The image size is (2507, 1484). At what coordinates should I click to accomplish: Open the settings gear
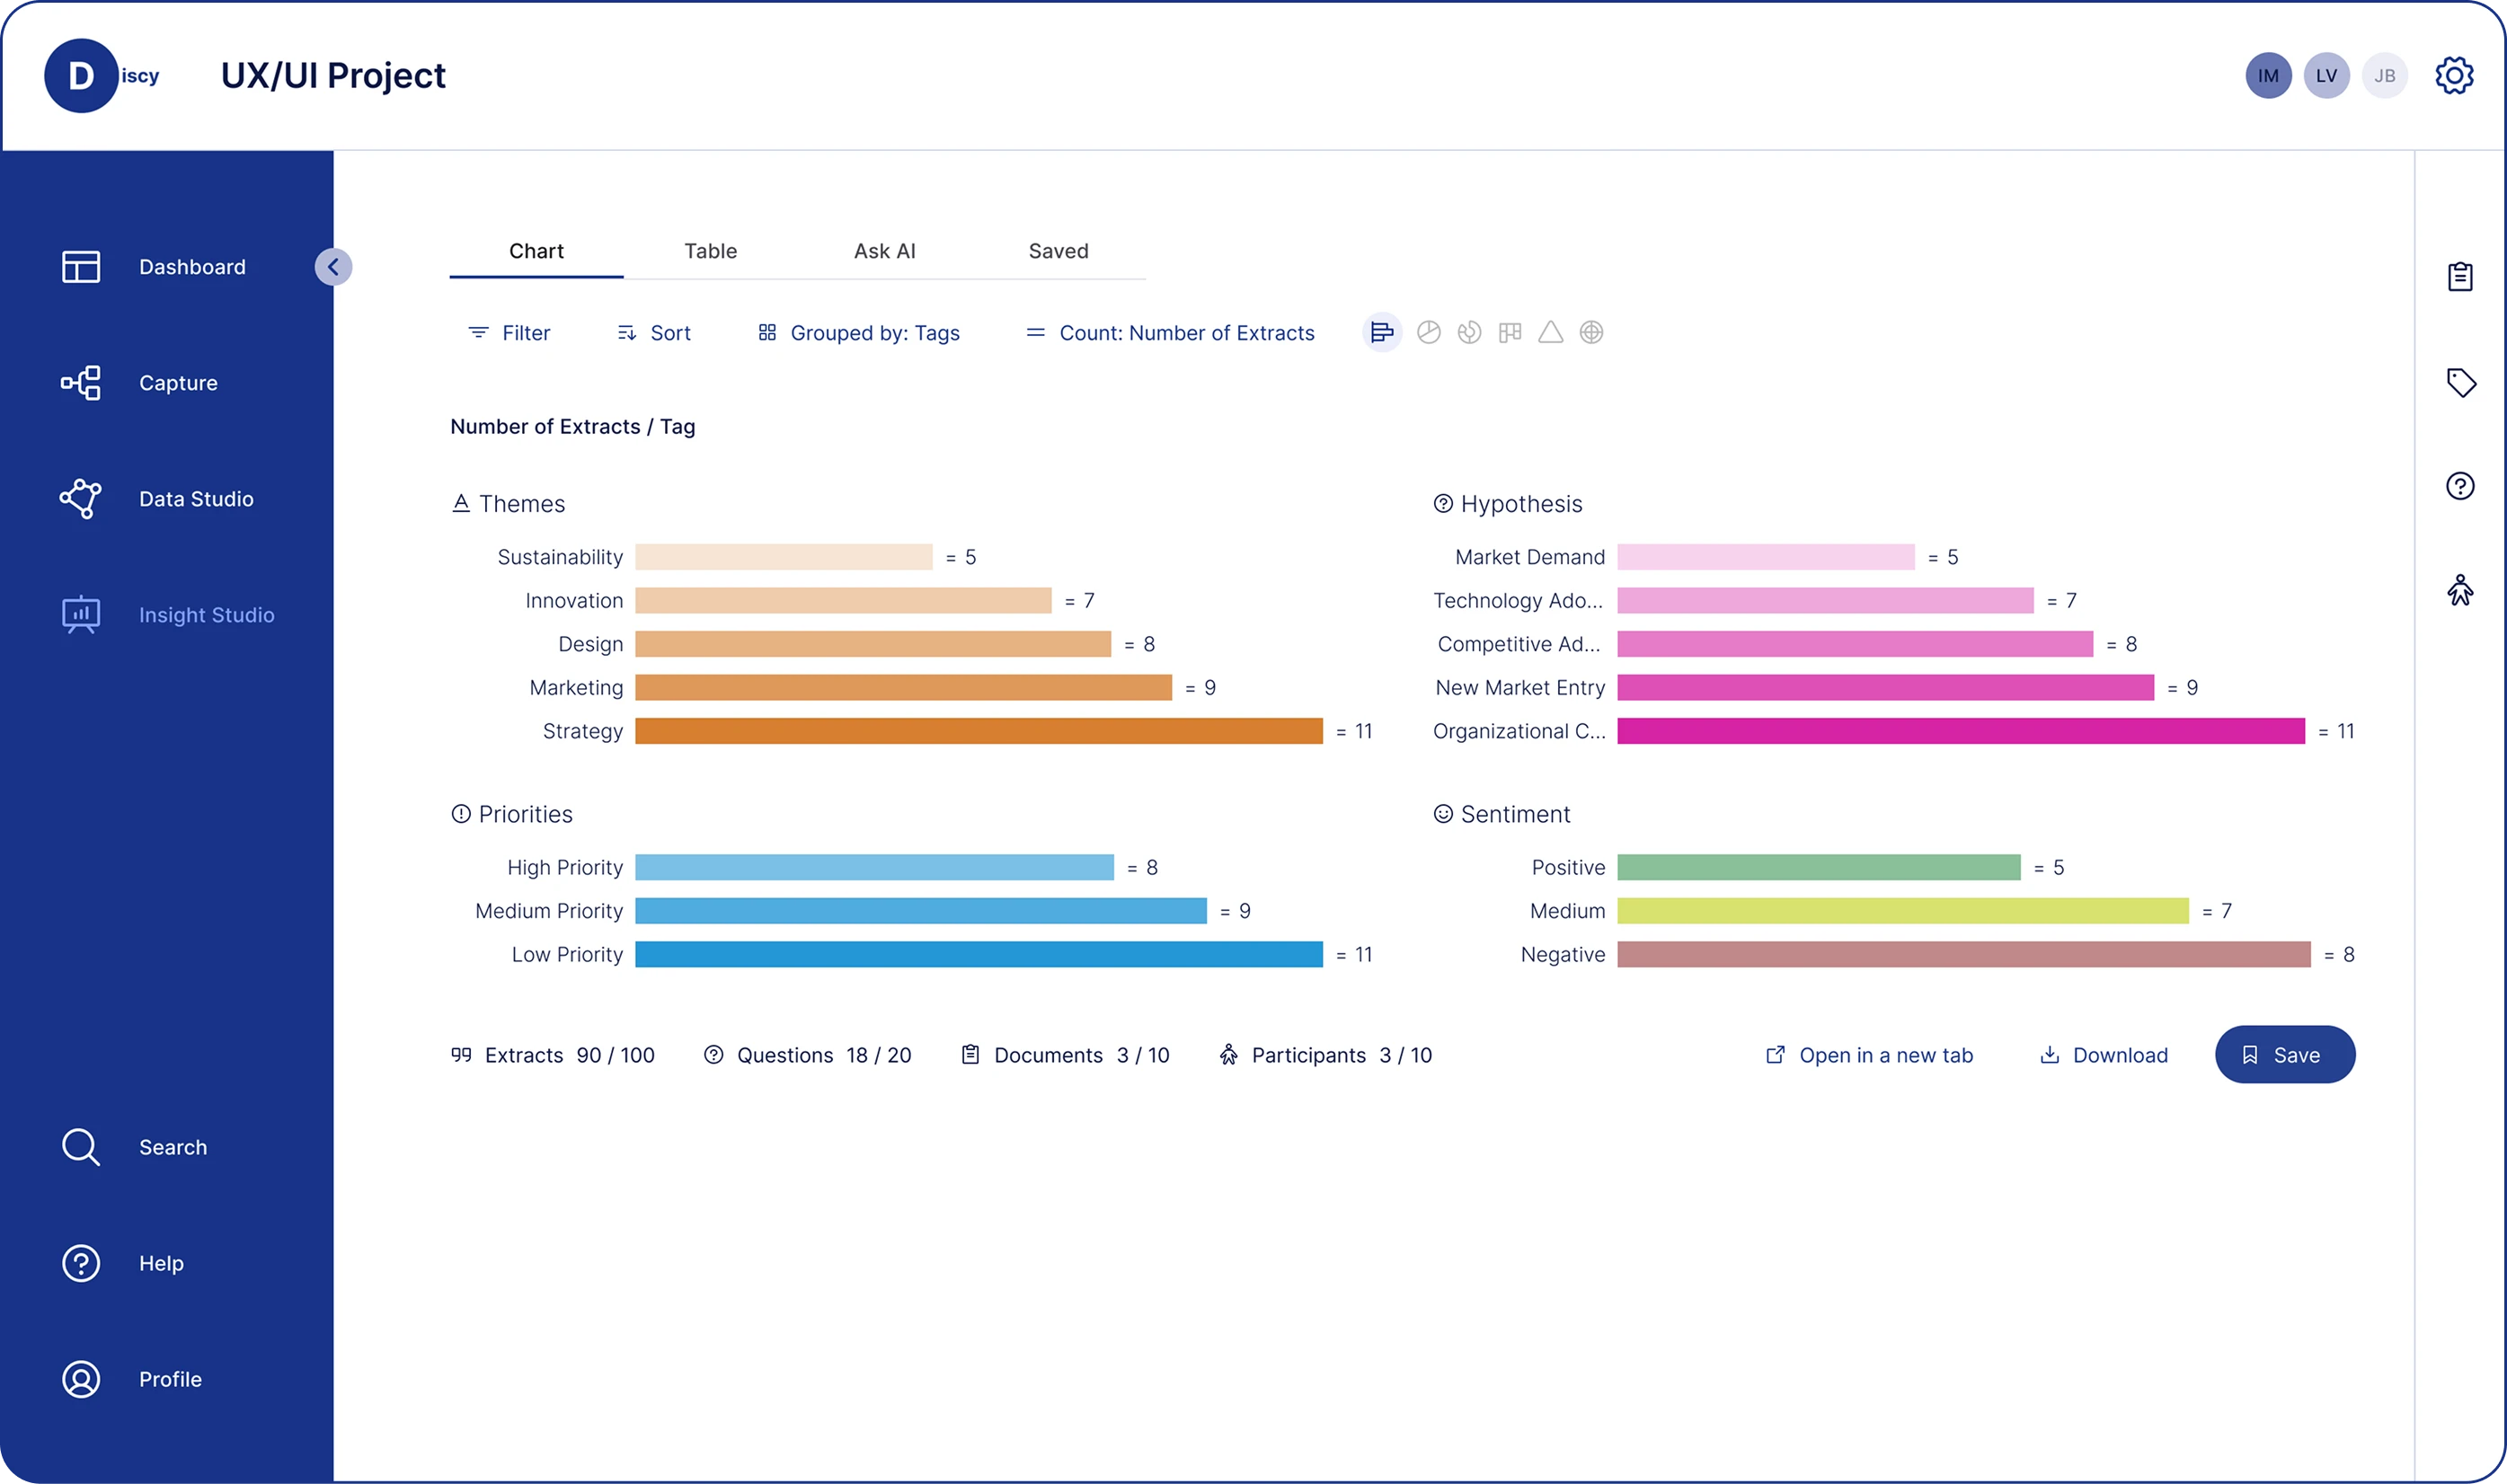coord(2456,75)
